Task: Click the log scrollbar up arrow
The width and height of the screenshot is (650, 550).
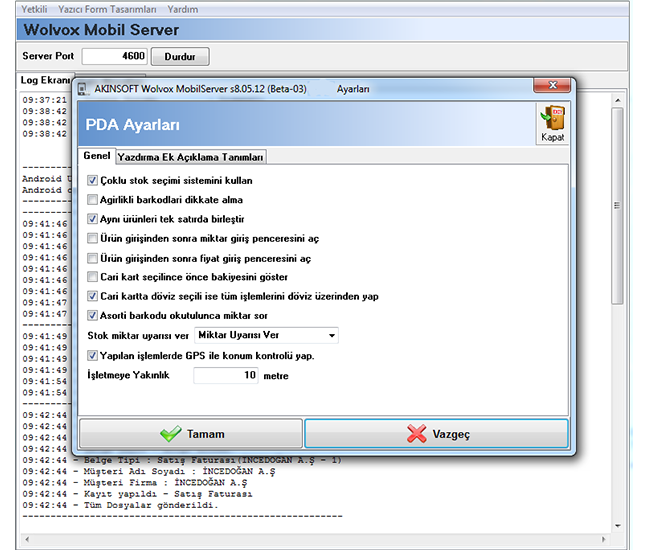Action: [617, 100]
